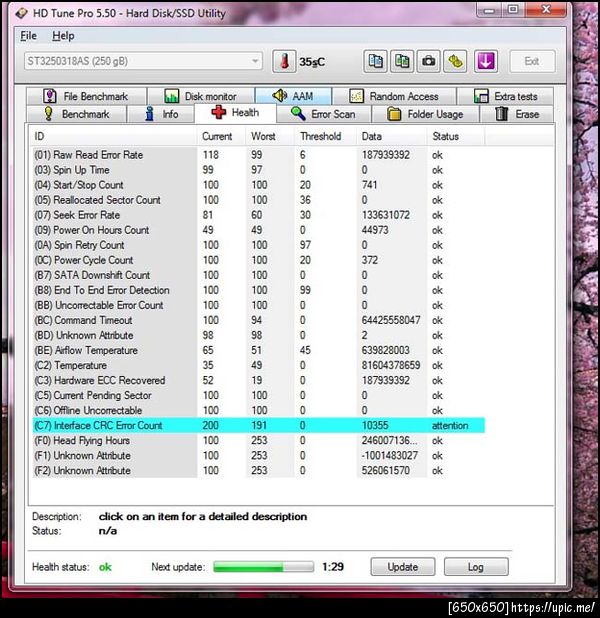Click the Status column header
The height and width of the screenshot is (618, 600).
(x=456, y=136)
